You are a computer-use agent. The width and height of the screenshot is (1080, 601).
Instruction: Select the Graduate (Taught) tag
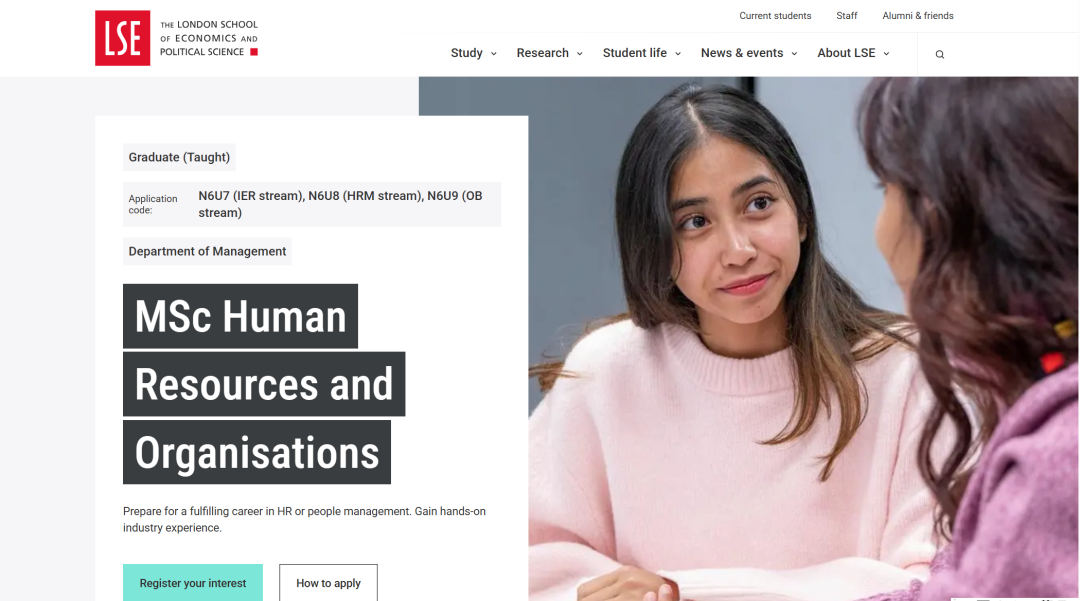[179, 157]
